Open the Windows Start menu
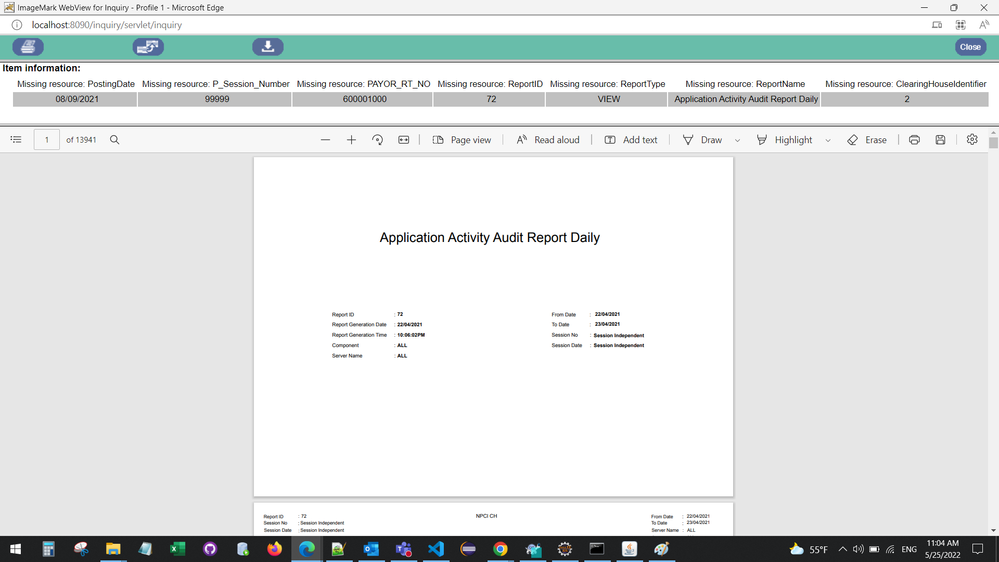The image size is (999, 562). point(16,549)
